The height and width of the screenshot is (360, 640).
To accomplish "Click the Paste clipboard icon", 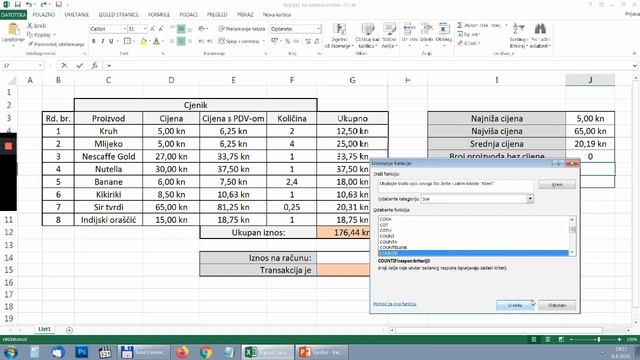I will 13,29.
